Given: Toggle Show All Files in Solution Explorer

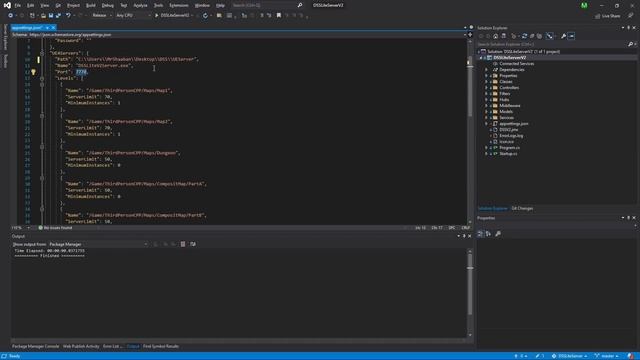Looking at the screenshot, I should (539, 36).
